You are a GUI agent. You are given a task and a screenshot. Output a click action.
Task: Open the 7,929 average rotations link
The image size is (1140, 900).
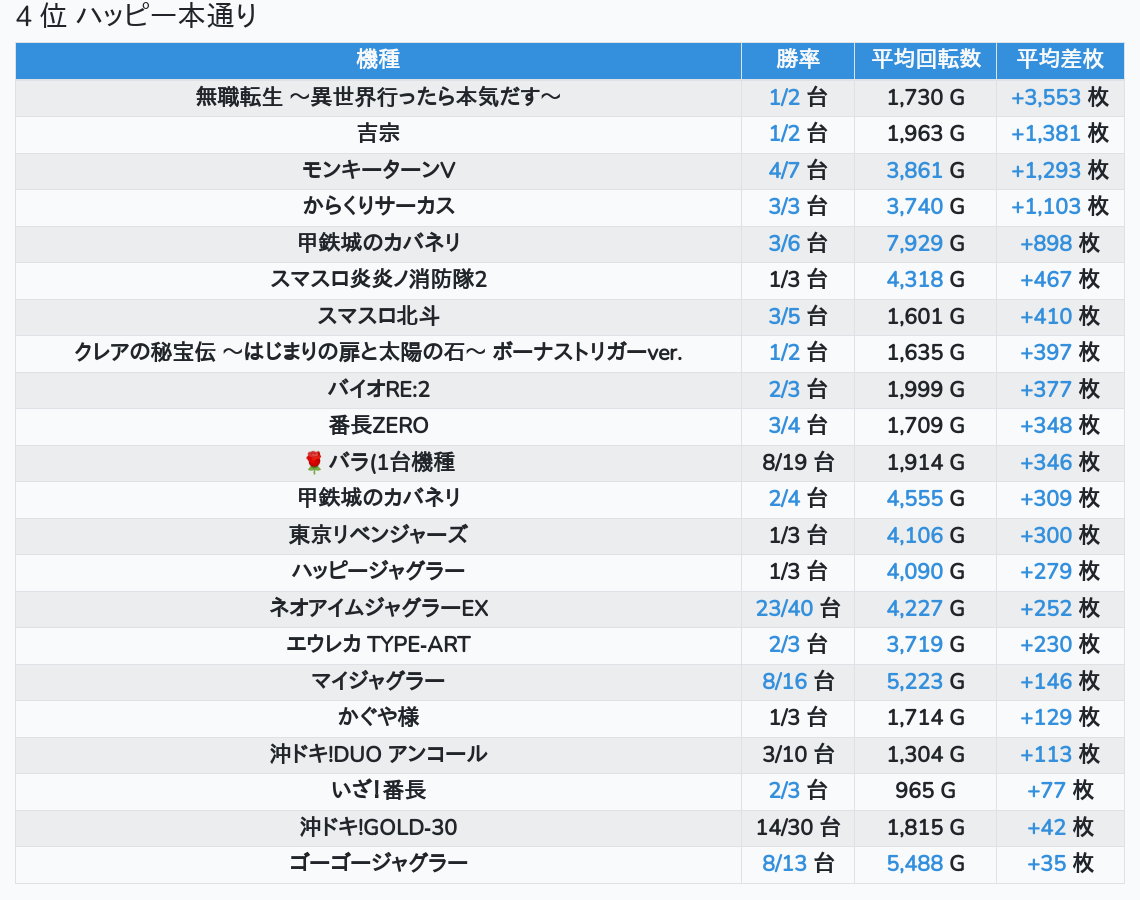coord(914,243)
